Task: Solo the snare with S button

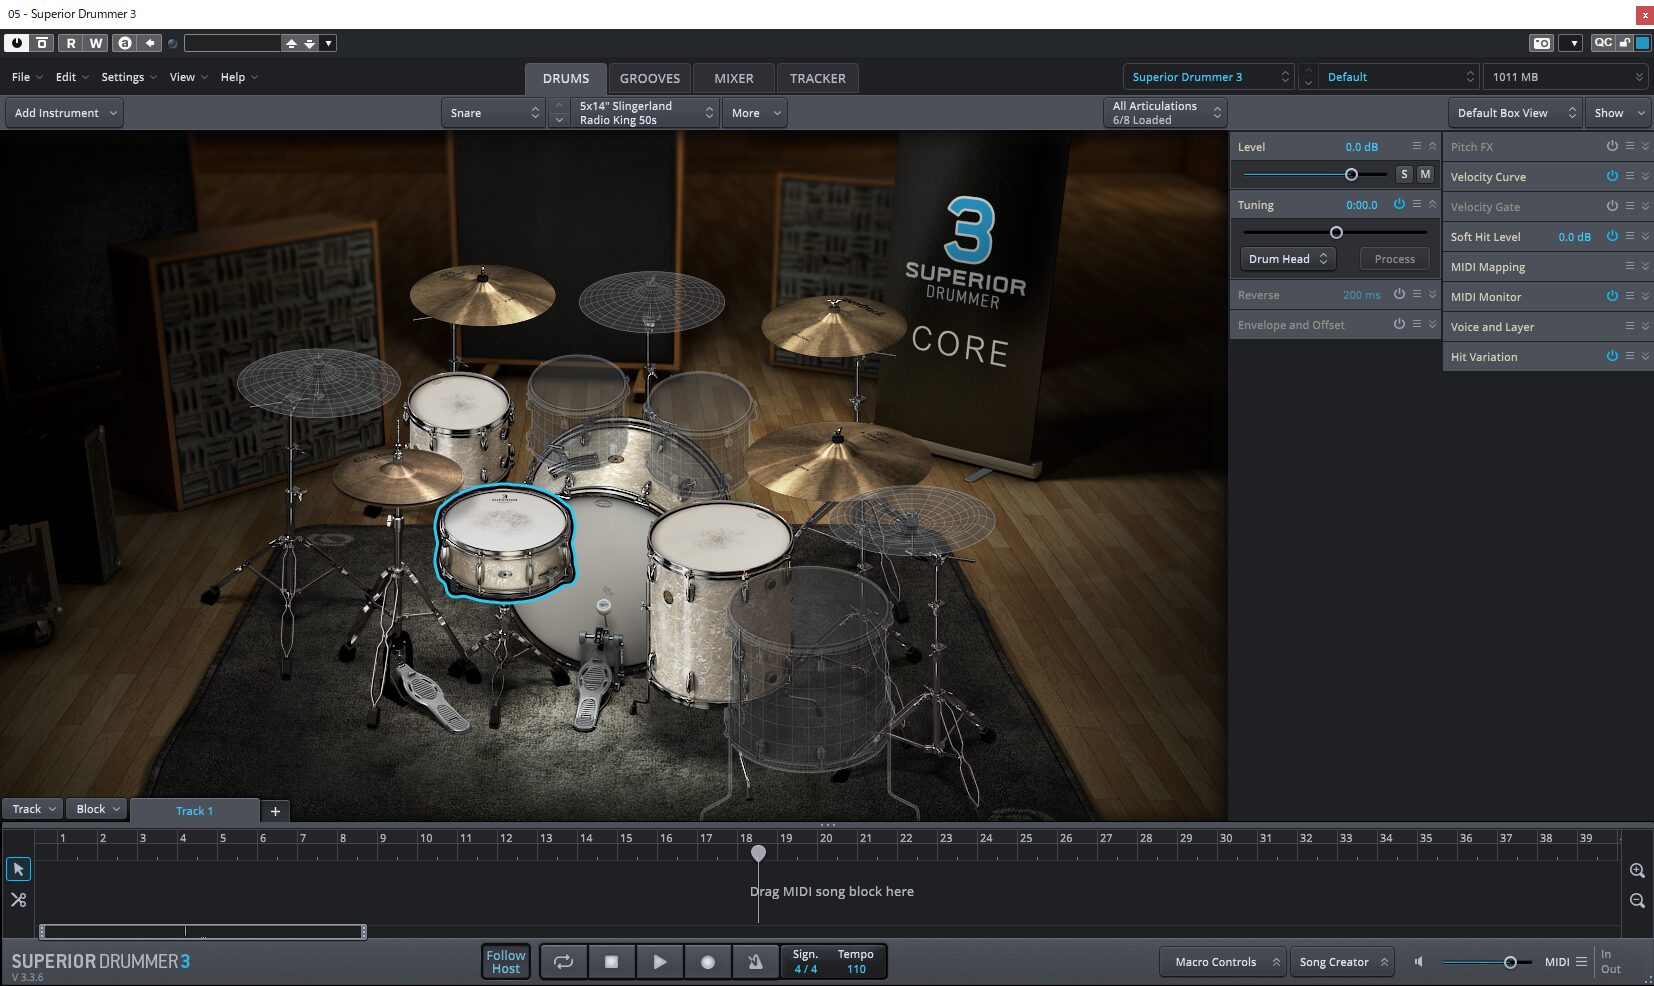Action: click(x=1404, y=174)
